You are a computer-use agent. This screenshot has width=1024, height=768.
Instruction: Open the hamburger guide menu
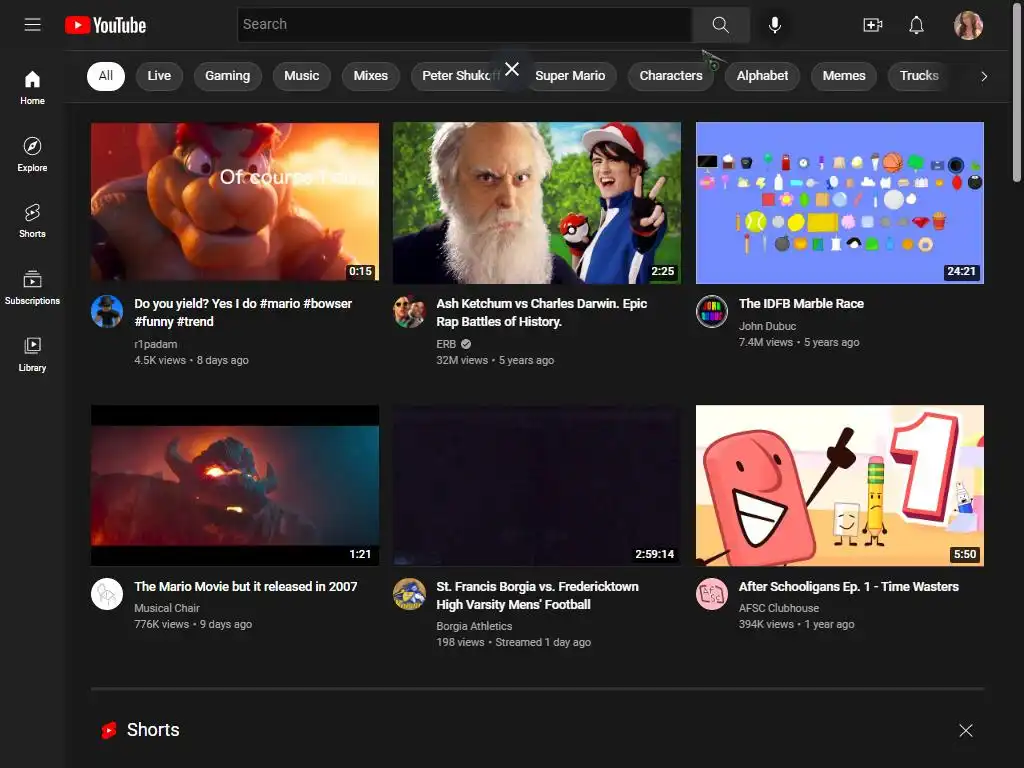(x=32, y=25)
